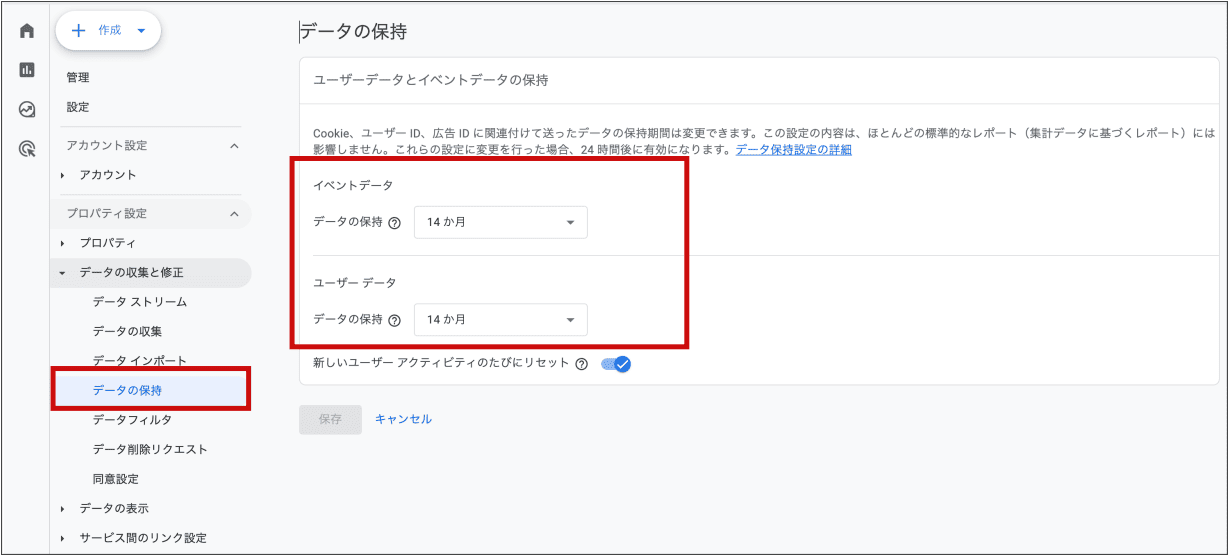The image size is (1229, 556).
Task: Open データフィルタ page
Action: [132, 420]
